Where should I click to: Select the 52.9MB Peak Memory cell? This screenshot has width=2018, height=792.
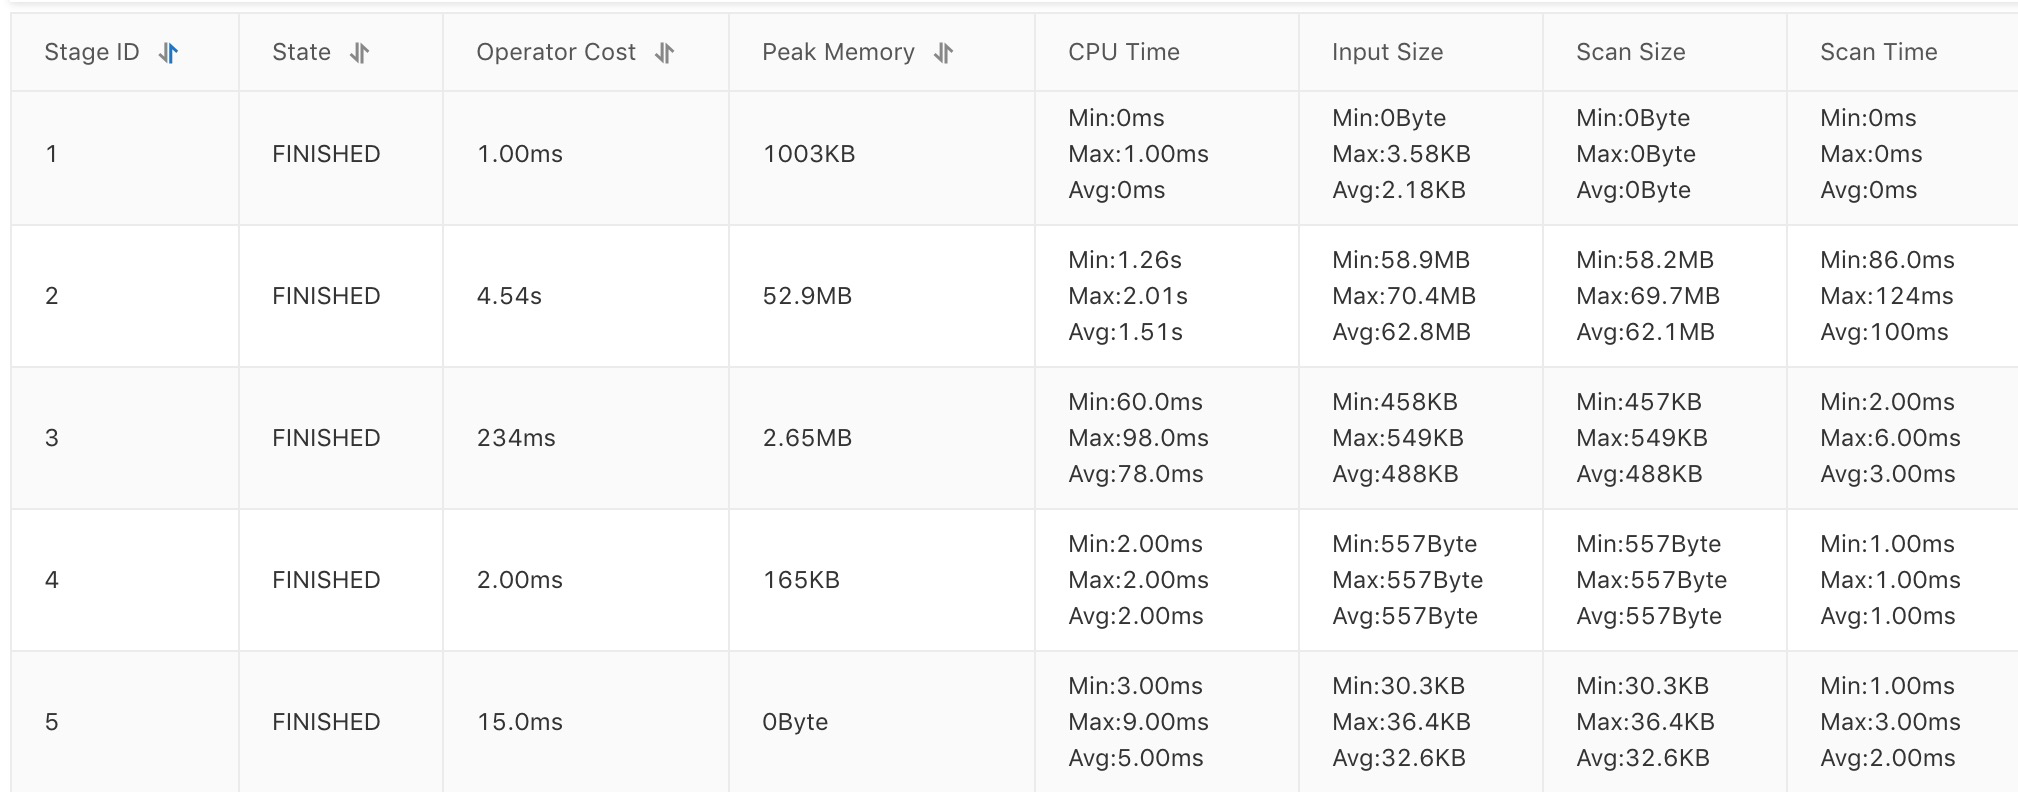tap(882, 296)
